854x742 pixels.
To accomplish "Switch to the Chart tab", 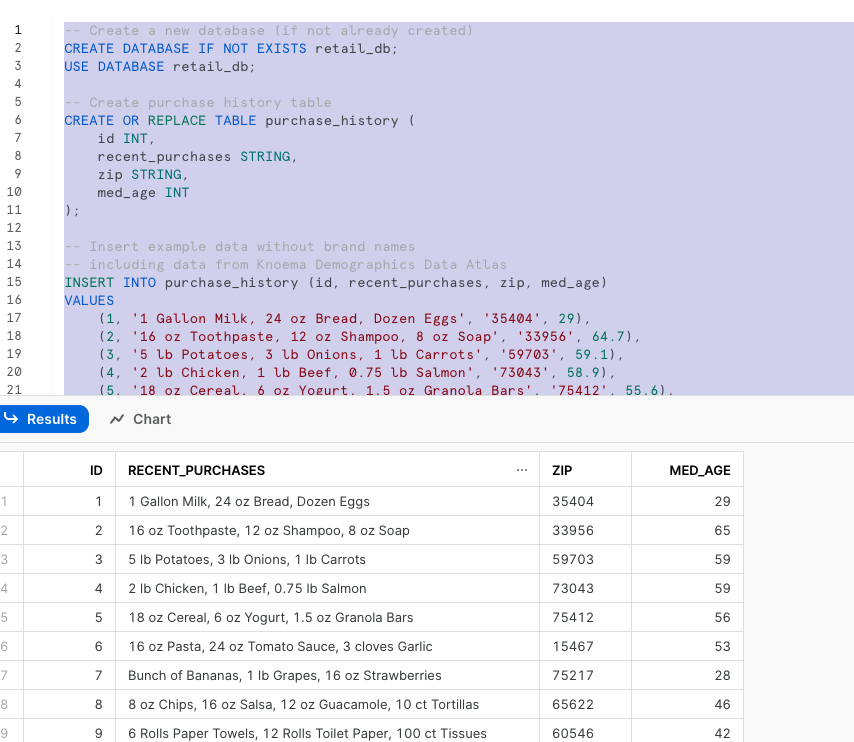I will pyautogui.click(x=140, y=419).
